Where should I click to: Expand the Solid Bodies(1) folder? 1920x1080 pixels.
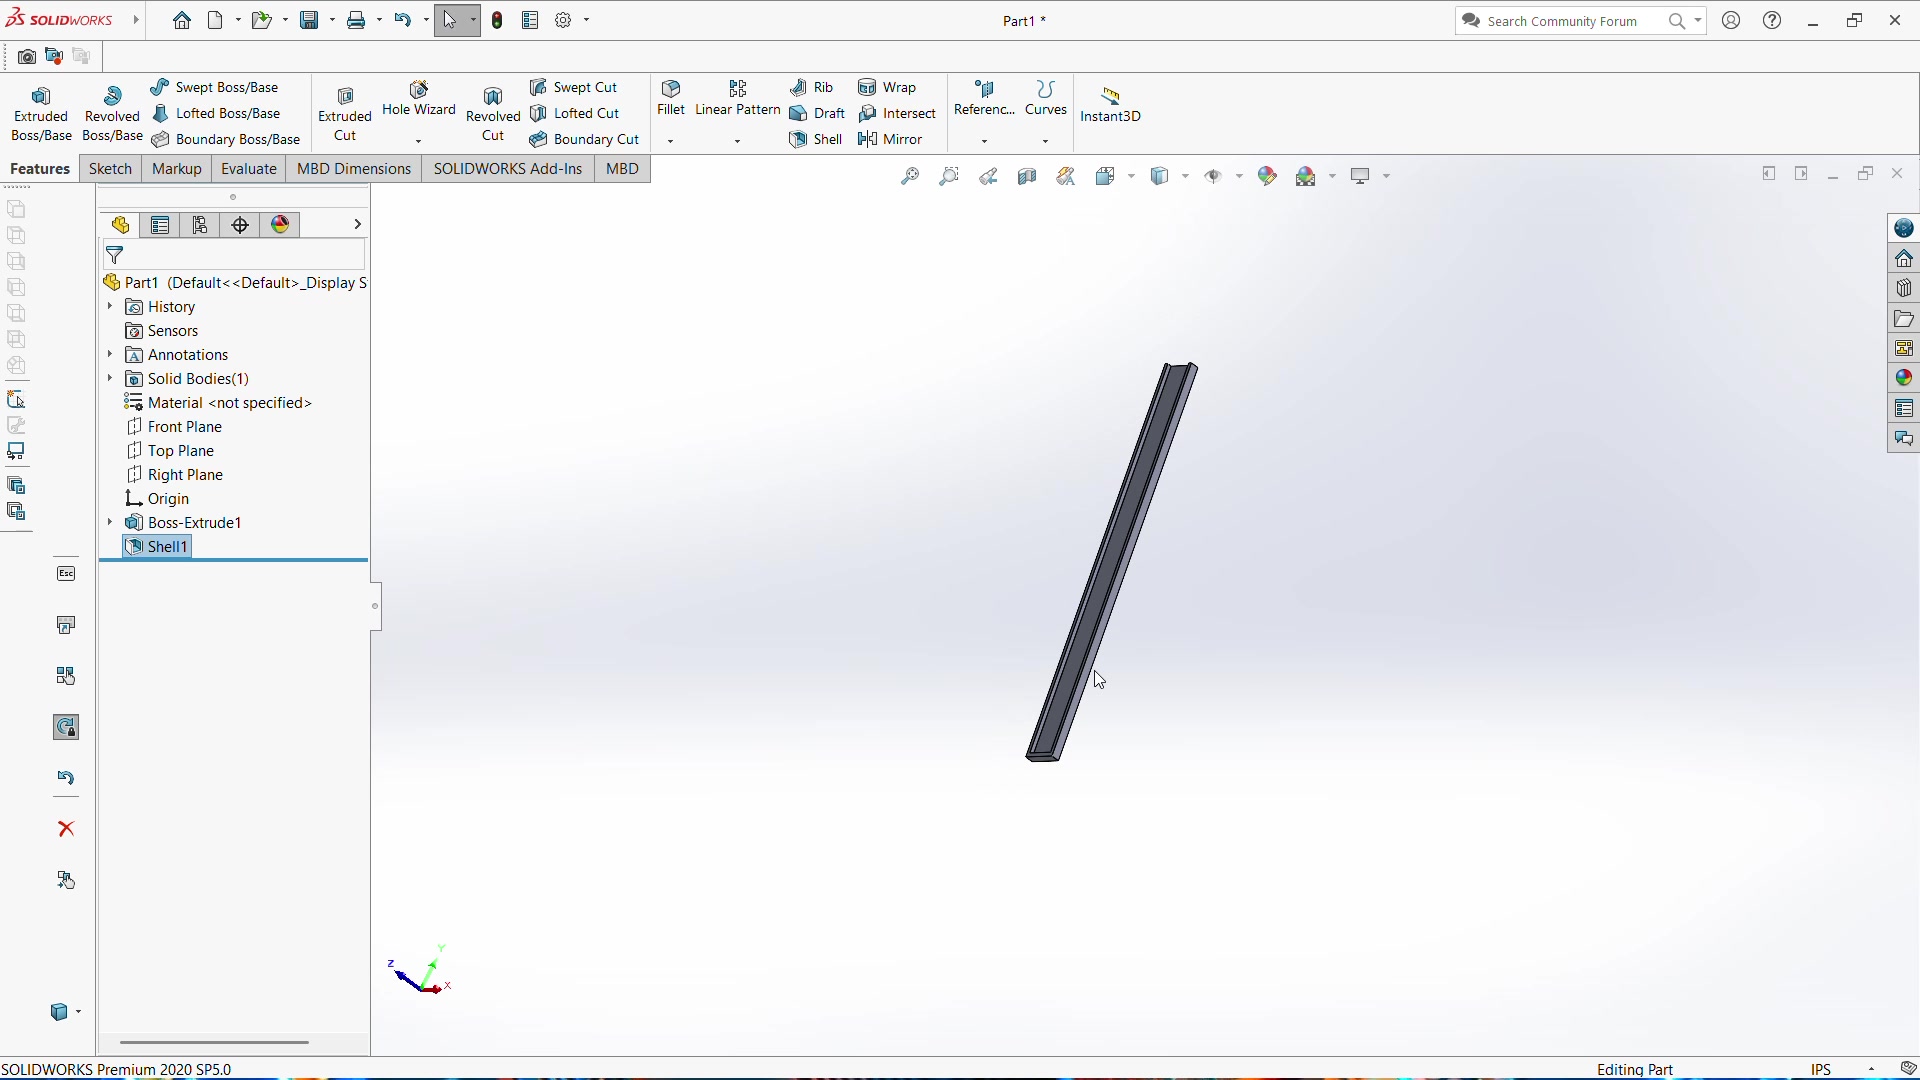pos(110,379)
